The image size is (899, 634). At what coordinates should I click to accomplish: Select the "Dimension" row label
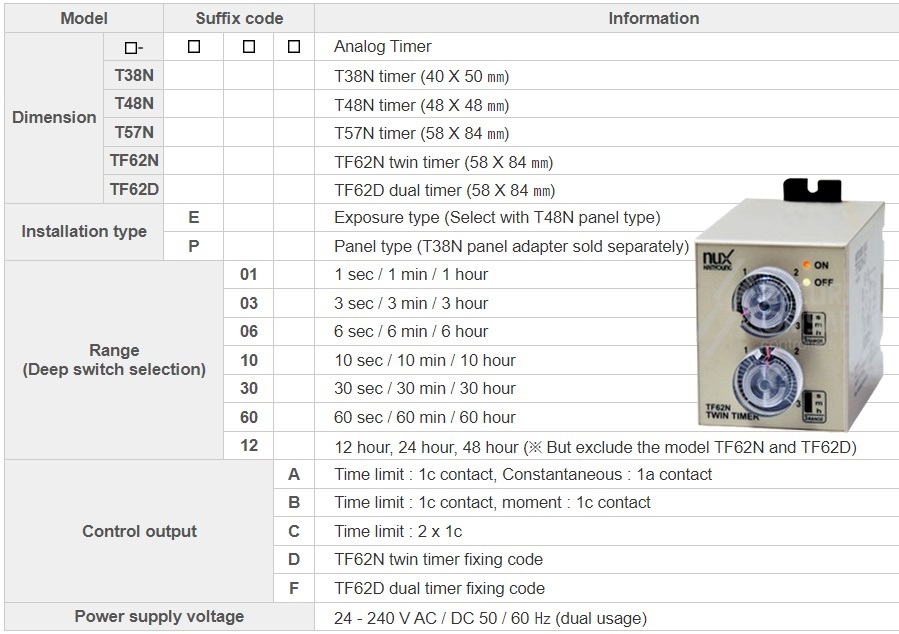54,118
